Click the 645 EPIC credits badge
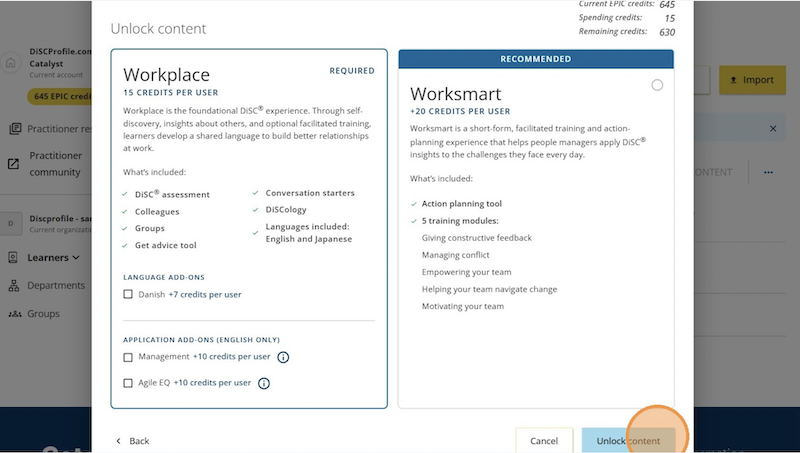Viewport: 800px width, 453px height. [x=60, y=96]
